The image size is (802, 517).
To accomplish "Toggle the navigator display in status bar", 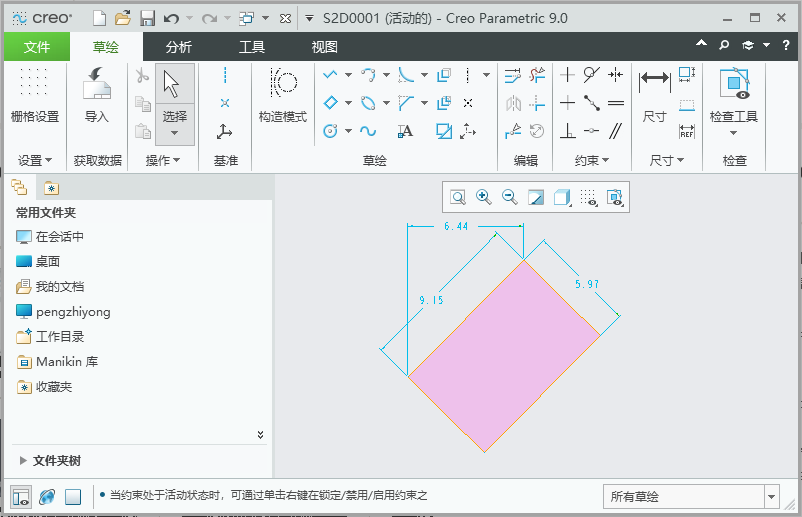I will (x=21, y=497).
